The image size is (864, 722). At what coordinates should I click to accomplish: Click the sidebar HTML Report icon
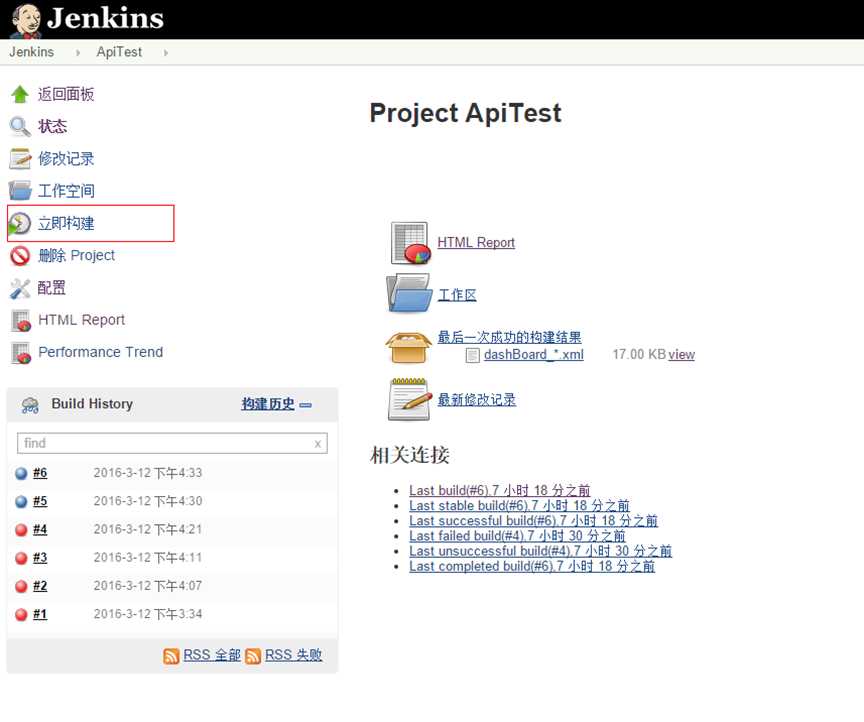tap(21, 320)
